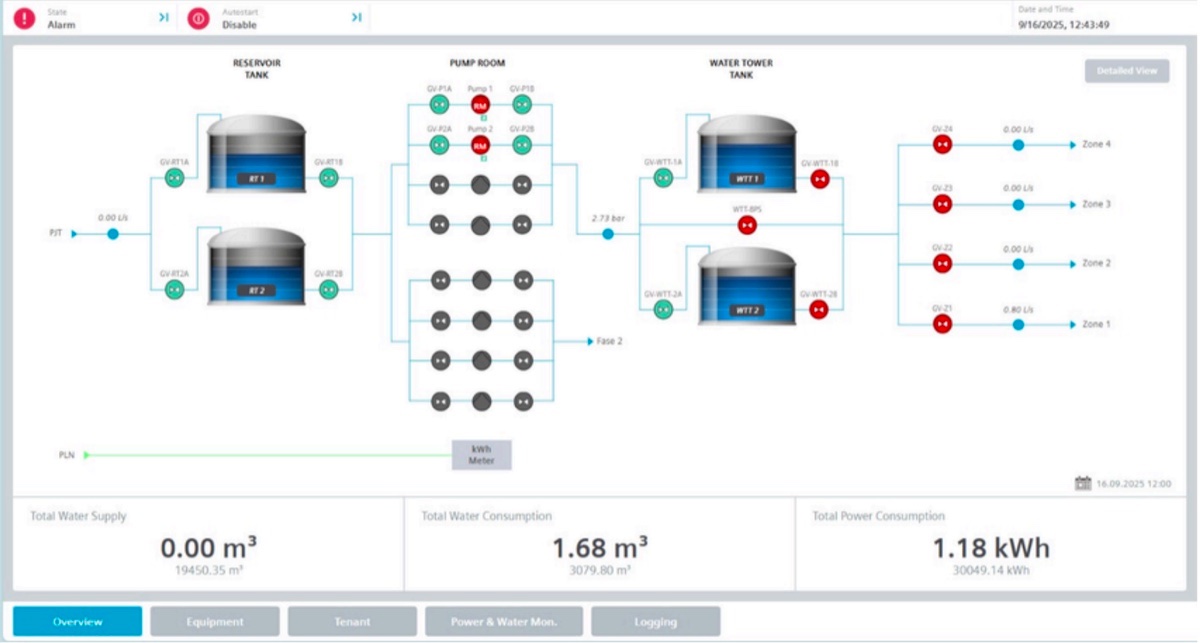Switch to the Logging tab
1200x643 pixels.
655,621
